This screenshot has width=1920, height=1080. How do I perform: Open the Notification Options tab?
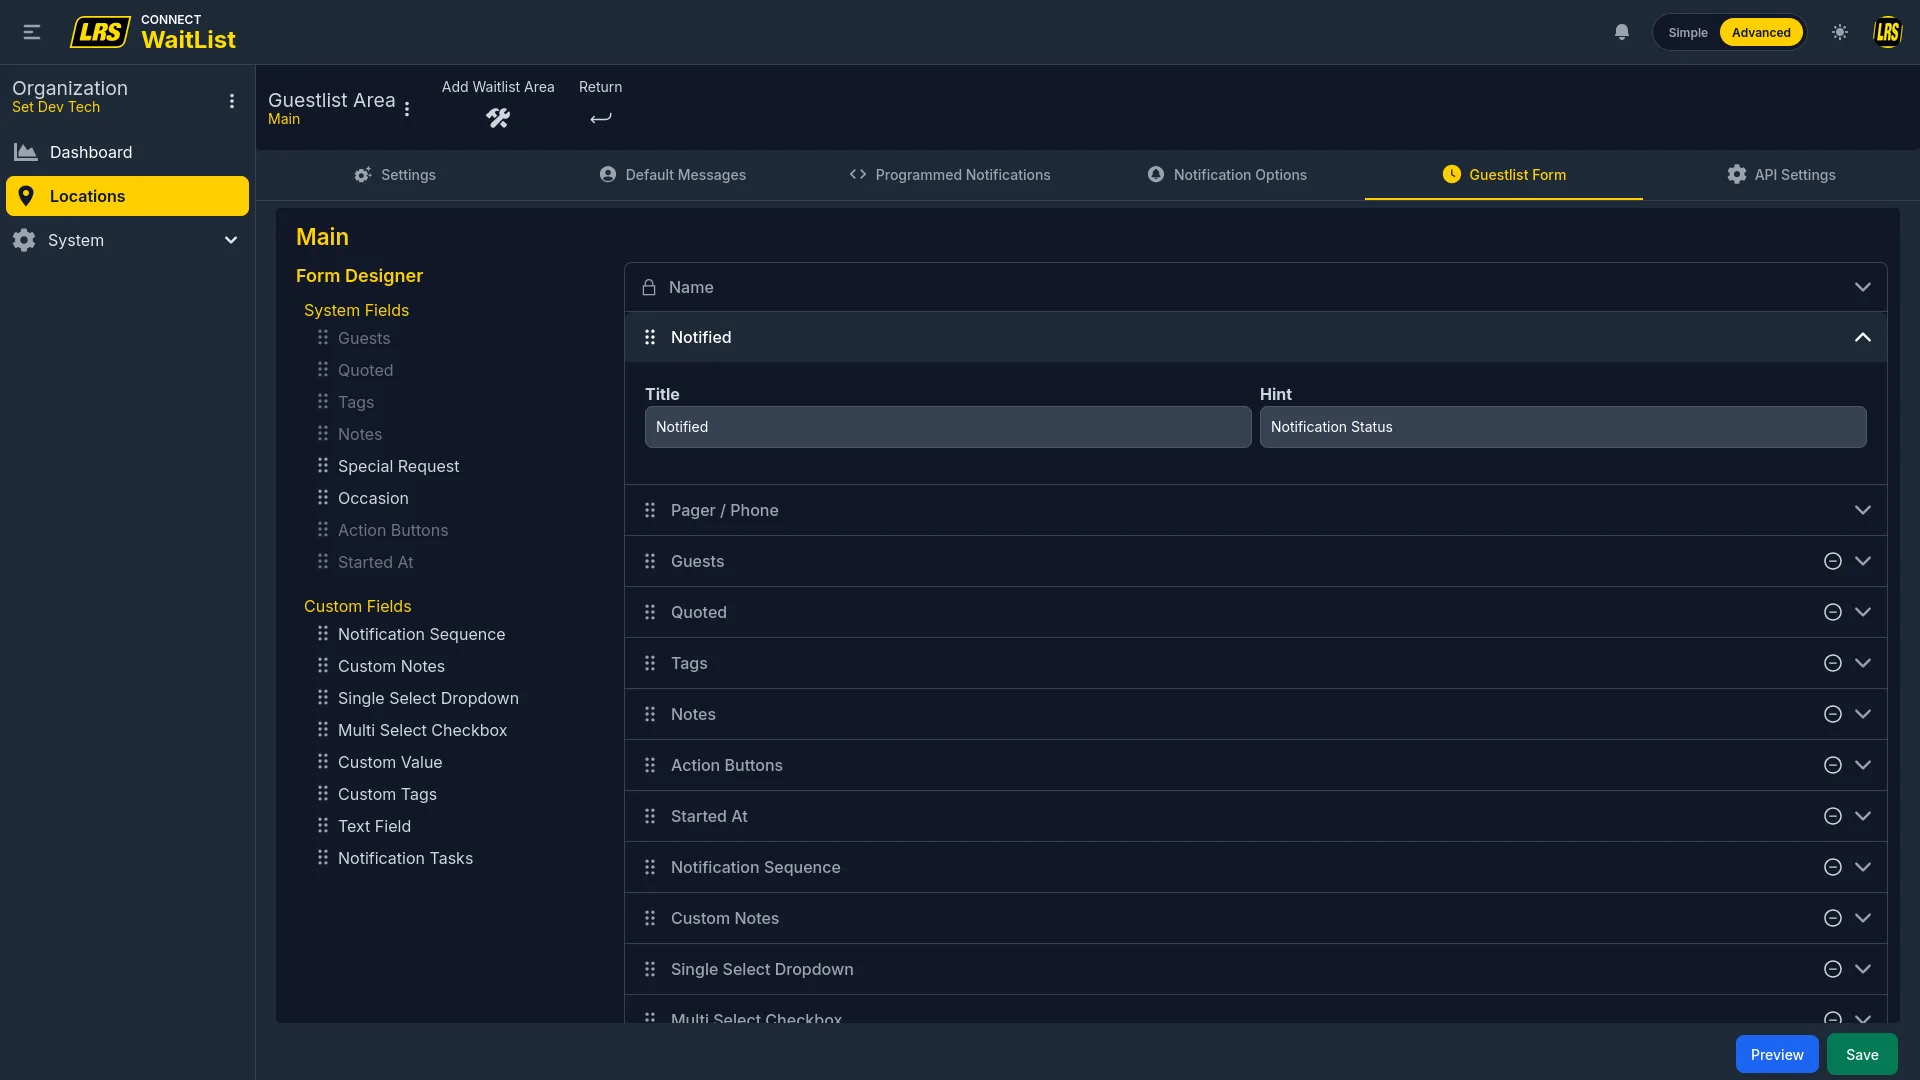pyautogui.click(x=1227, y=175)
